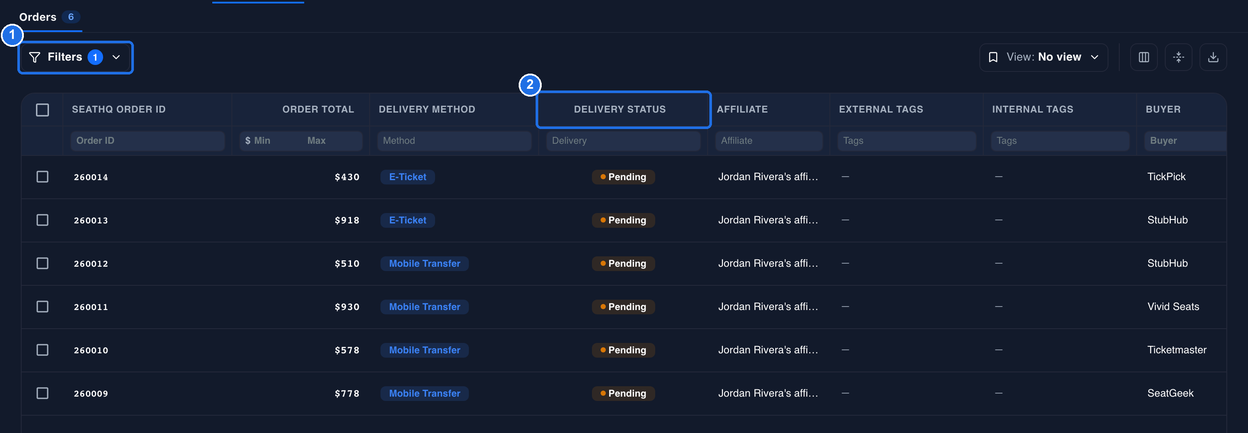Click the SeatGeek buyer cell
This screenshot has width=1248, height=433.
pyautogui.click(x=1170, y=394)
